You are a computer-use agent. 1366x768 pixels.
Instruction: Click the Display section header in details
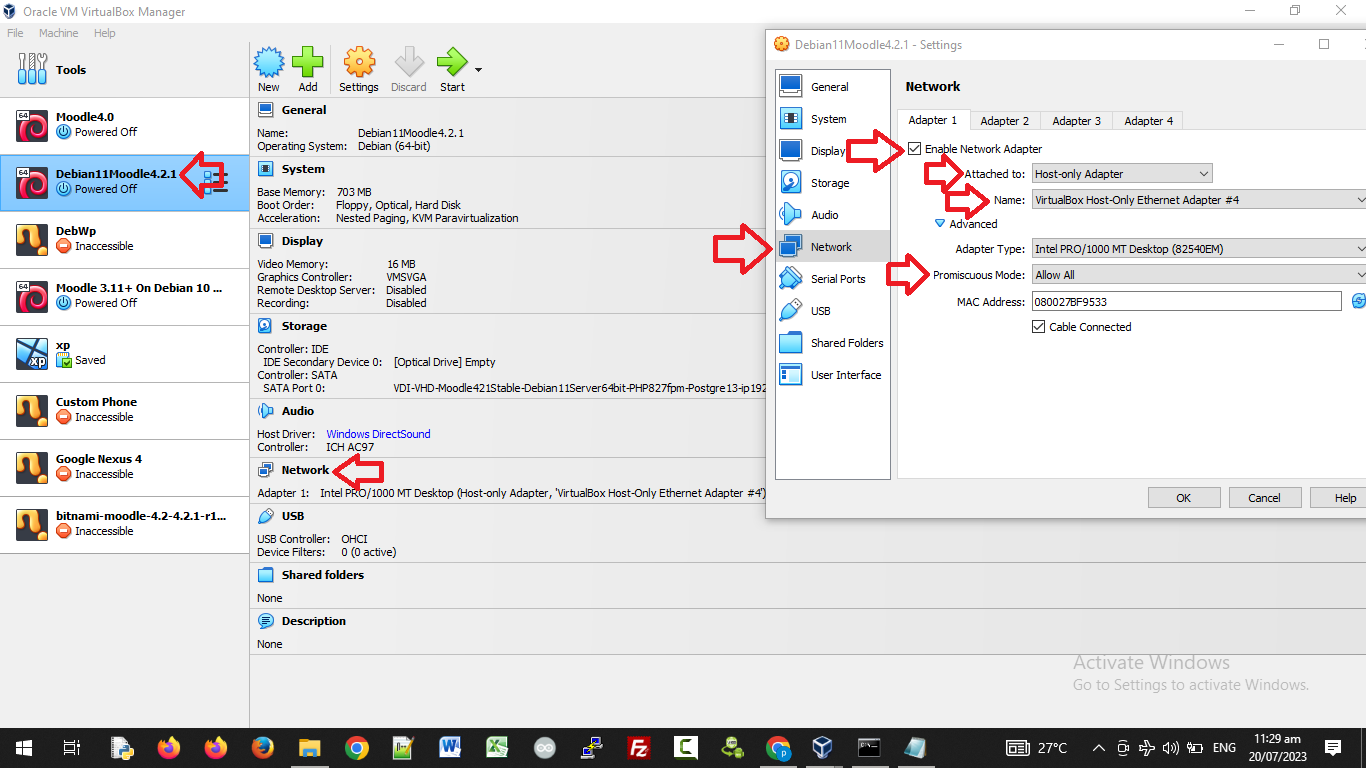coord(302,241)
